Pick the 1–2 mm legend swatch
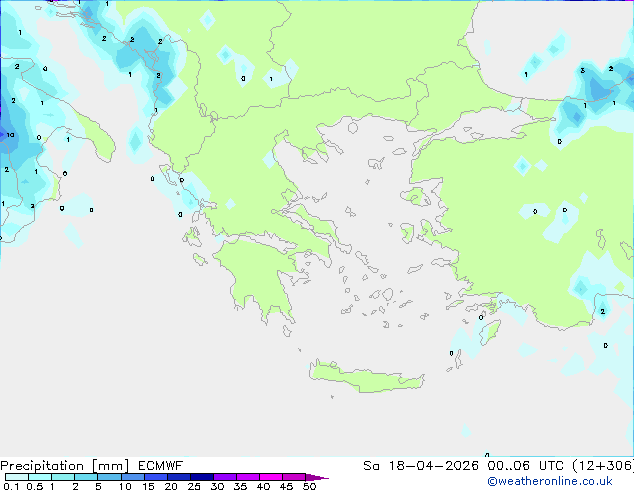Screen dimensions: 634x490 click(63, 477)
